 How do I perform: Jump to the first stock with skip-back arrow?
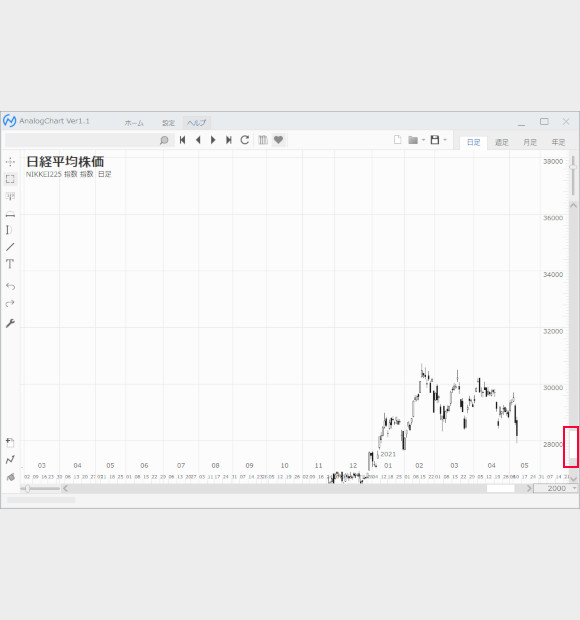pos(183,140)
